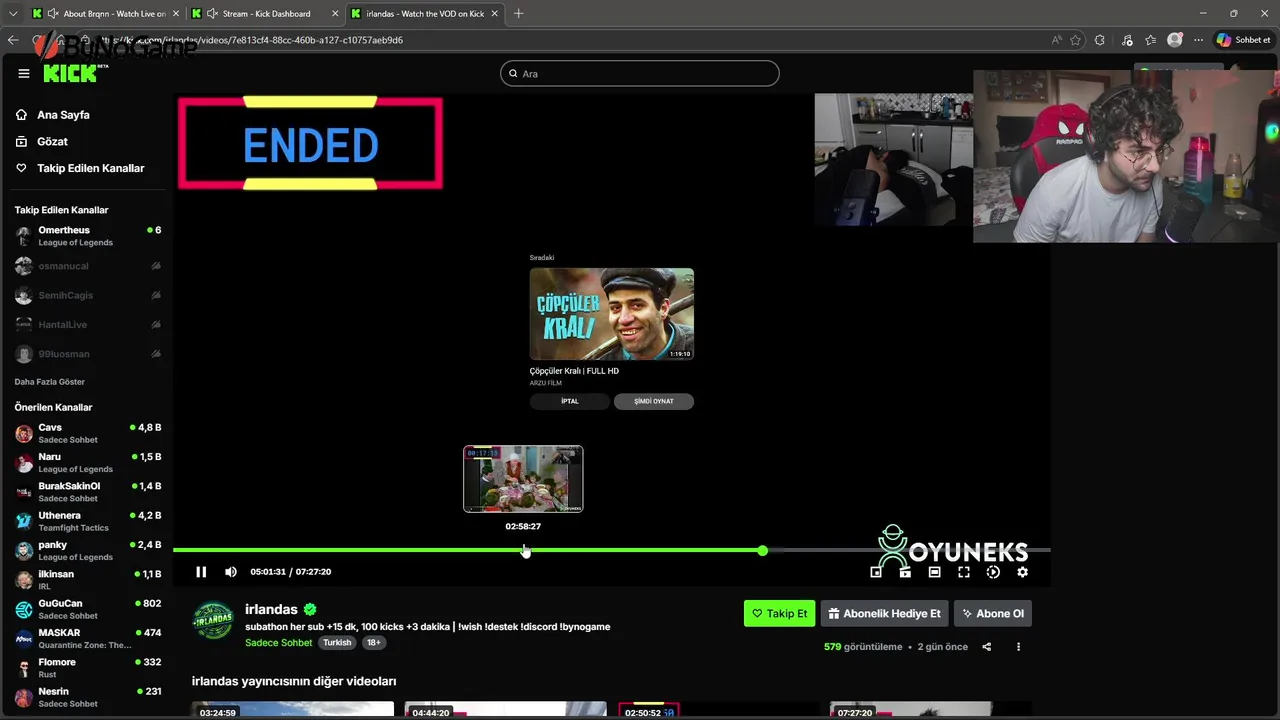
Task: Open browser three-dot settings menu
Action: (x=1198, y=40)
